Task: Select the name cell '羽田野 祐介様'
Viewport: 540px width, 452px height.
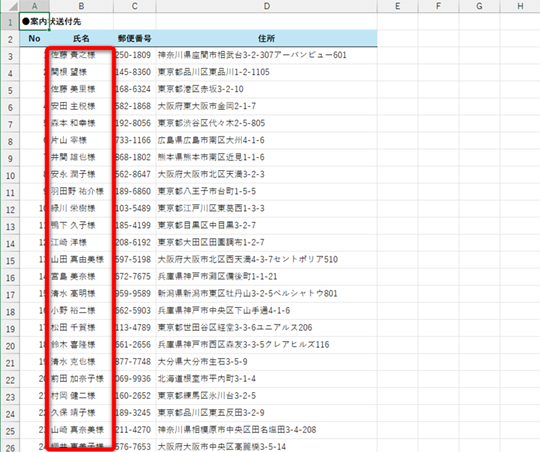Action: pos(81,192)
